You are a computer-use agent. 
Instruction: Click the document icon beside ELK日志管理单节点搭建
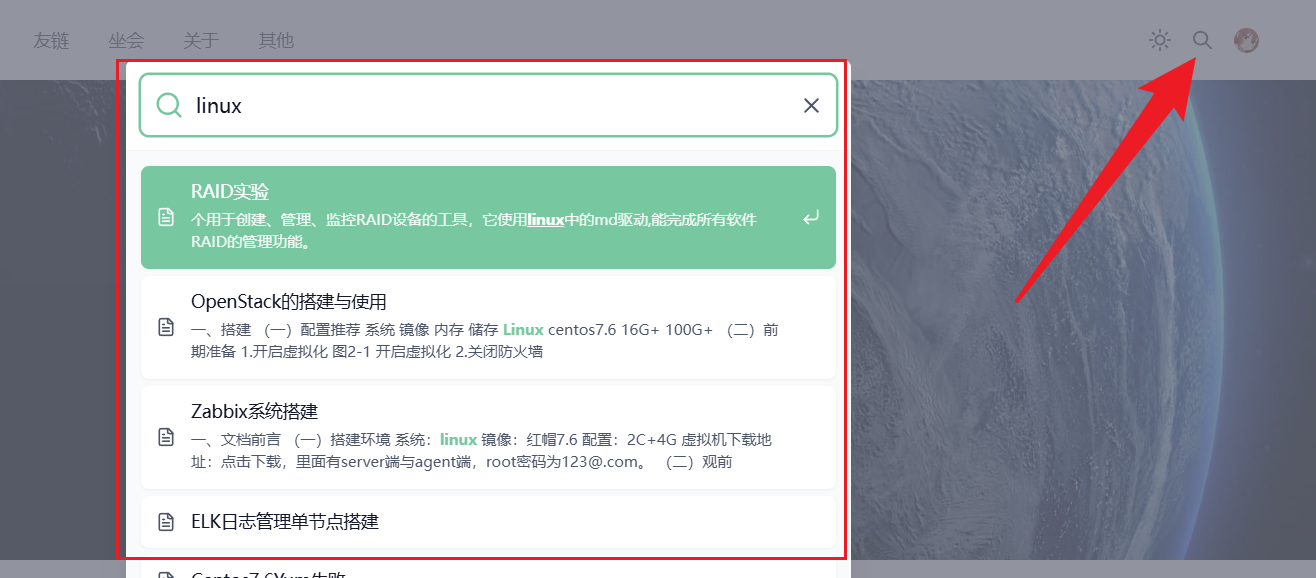tap(166, 522)
